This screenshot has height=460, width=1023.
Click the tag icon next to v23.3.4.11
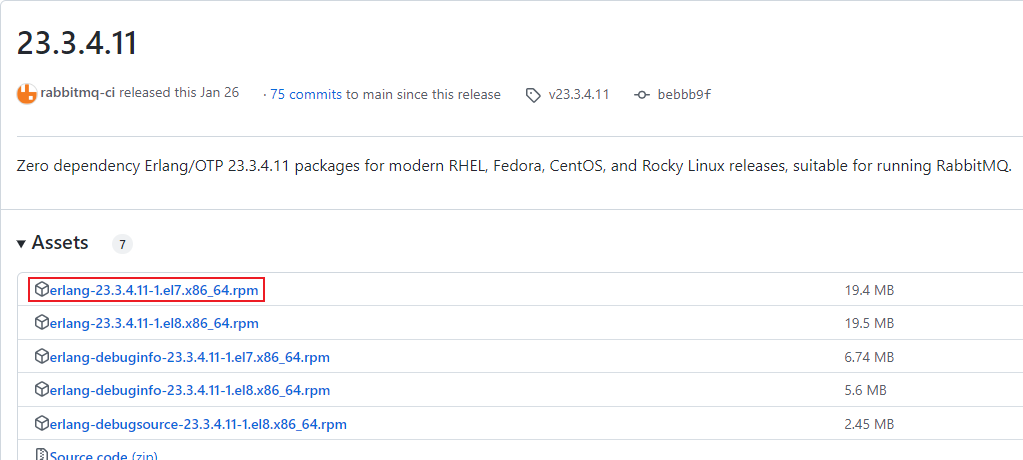coord(533,95)
